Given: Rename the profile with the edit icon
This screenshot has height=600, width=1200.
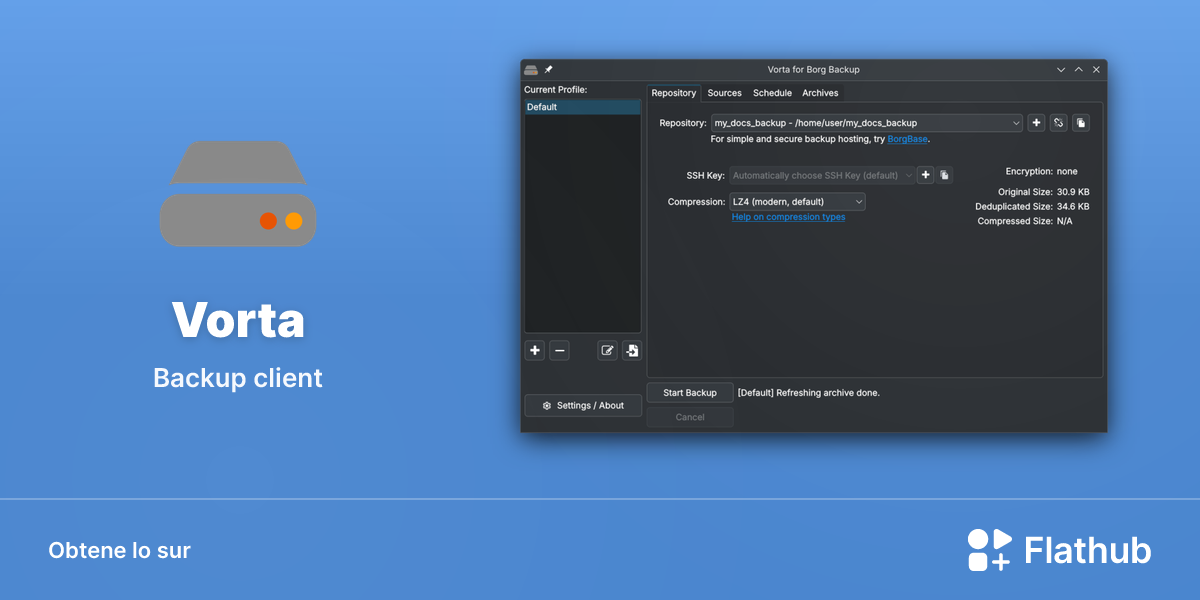Looking at the screenshot, I should [x=607, y=350].
